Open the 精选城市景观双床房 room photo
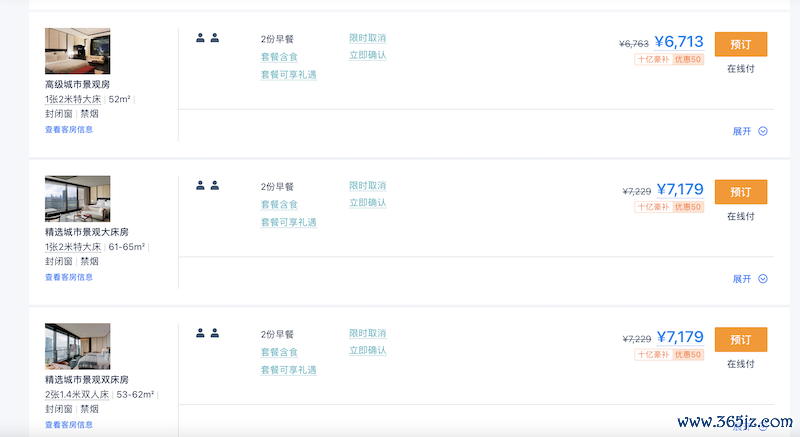Viewport: 800px width, 437px height. [78, 346]
